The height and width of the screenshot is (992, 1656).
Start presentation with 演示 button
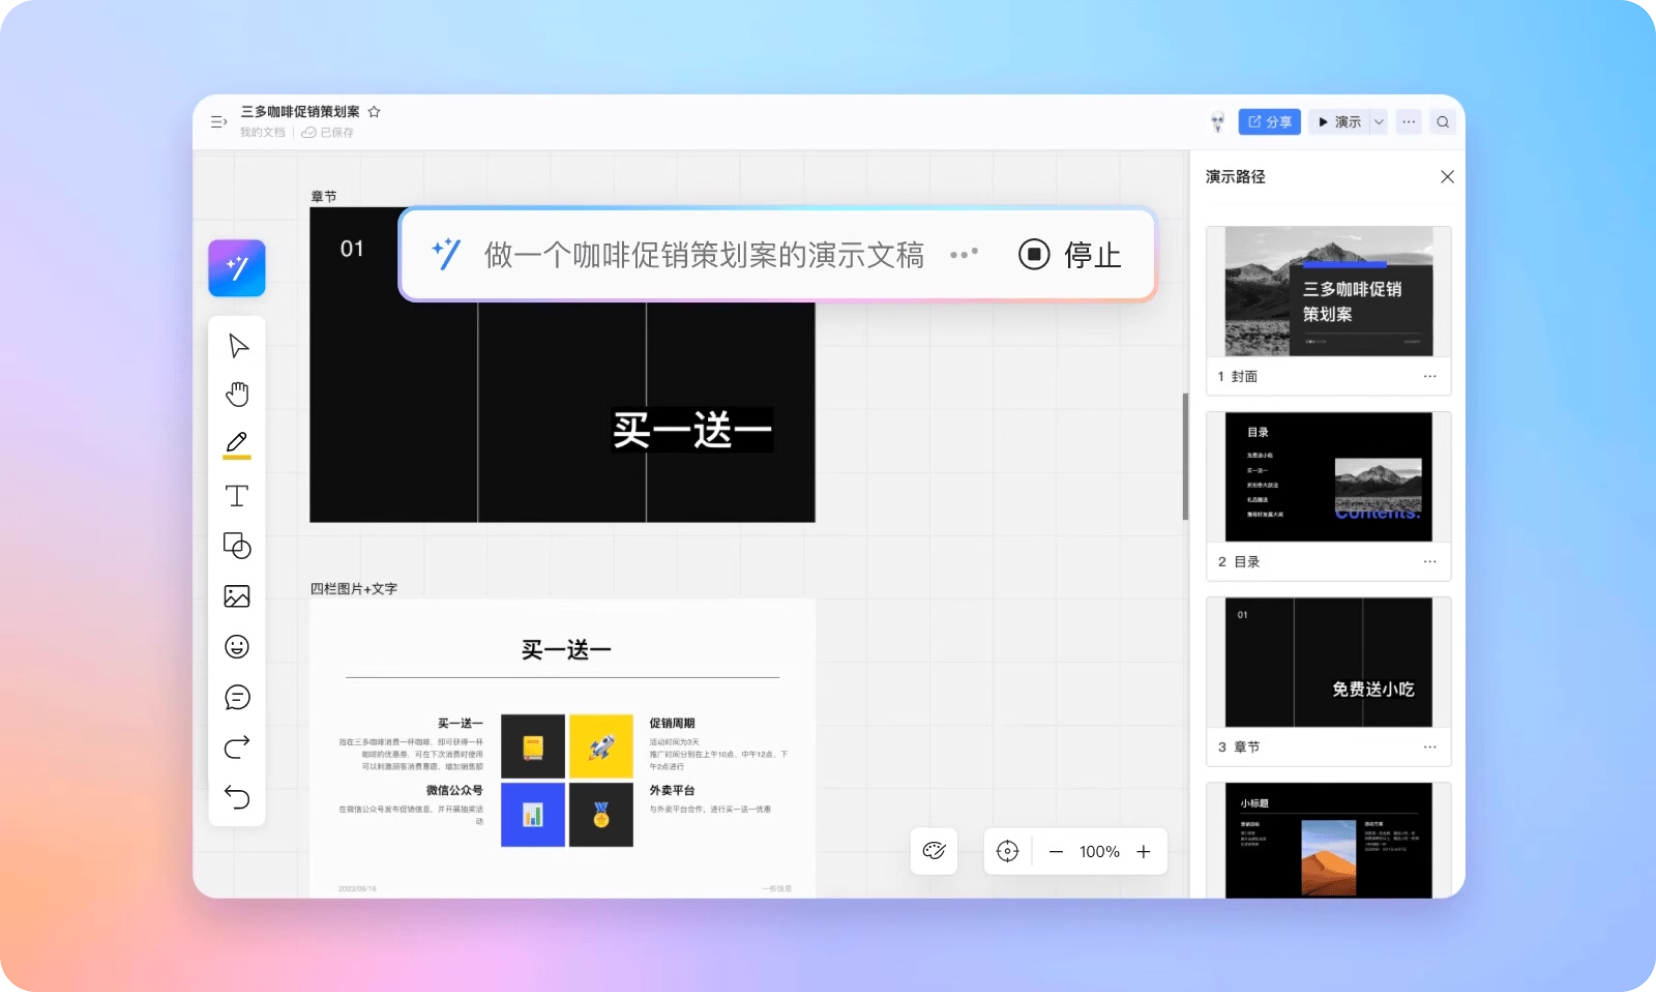pyautogui.click(x=1339, y=122)
